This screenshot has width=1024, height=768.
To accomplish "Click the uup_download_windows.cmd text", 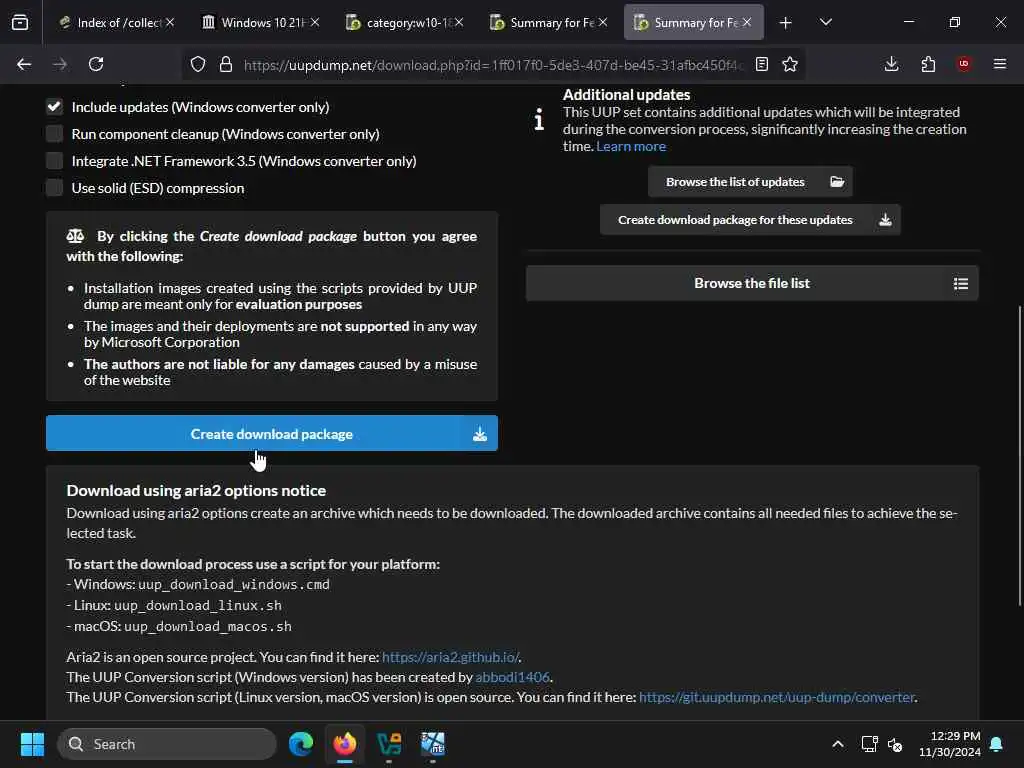I will point(234,584).
